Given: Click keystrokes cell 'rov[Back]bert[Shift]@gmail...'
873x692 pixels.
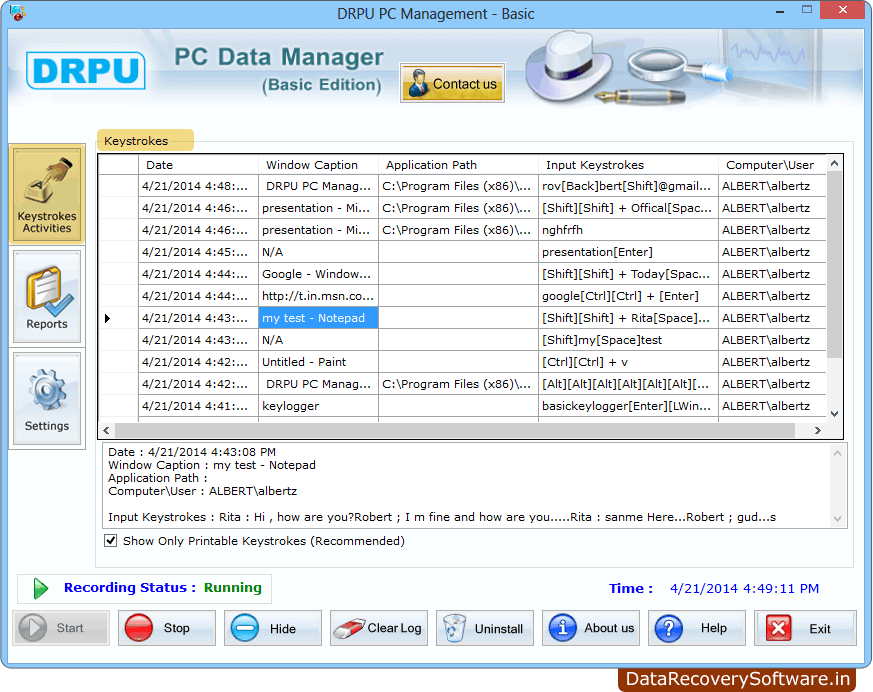Looking at the screenshot, I should click(629, 186).
